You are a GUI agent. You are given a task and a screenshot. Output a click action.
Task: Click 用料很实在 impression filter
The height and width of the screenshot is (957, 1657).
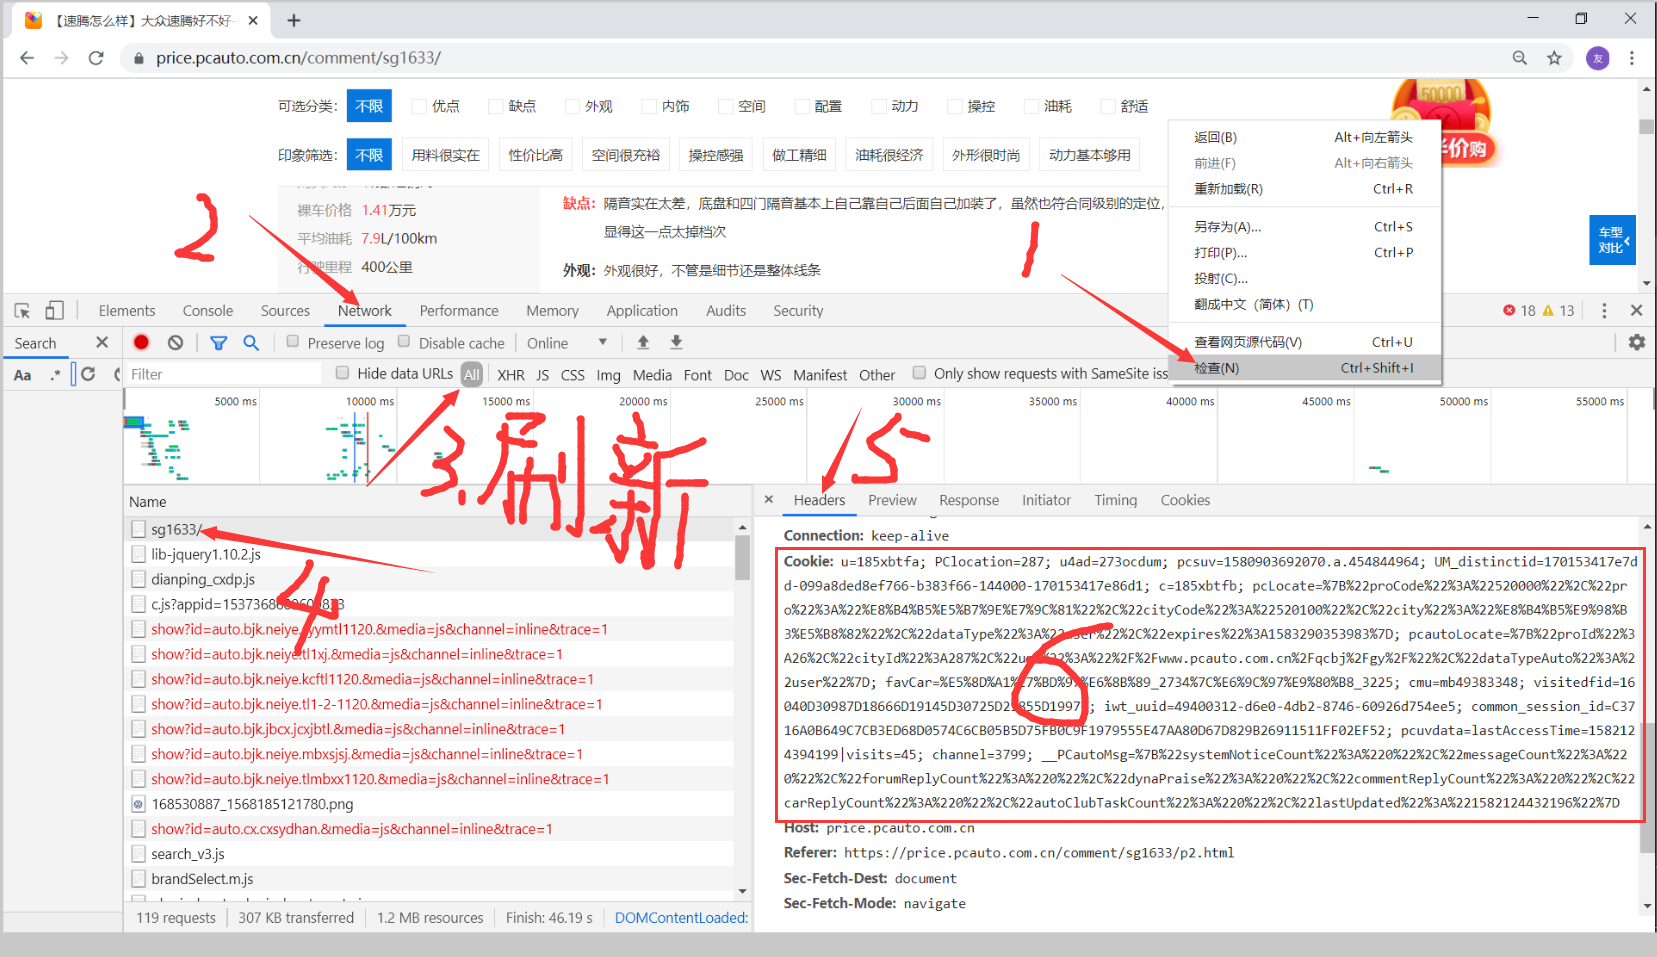point(446,155)
